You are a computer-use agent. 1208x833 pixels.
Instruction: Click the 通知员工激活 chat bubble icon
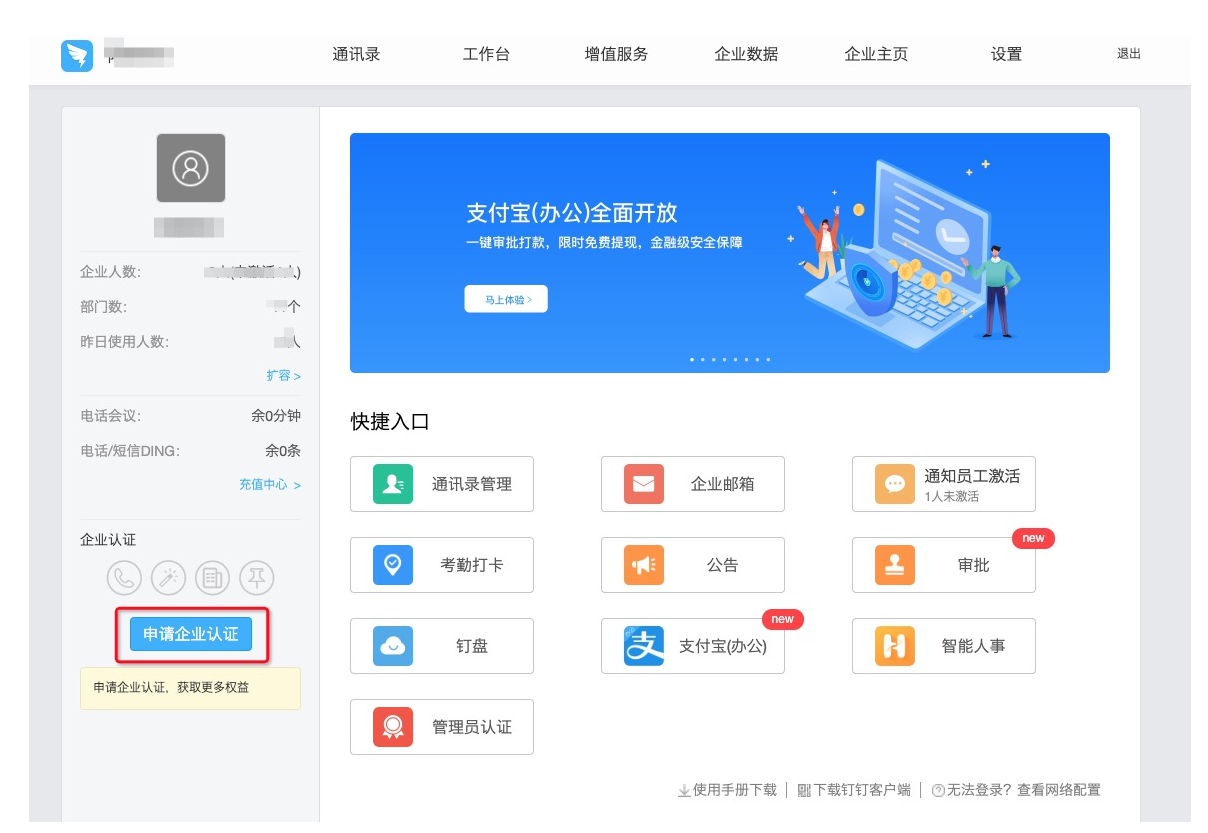click(x=895, y=484)
